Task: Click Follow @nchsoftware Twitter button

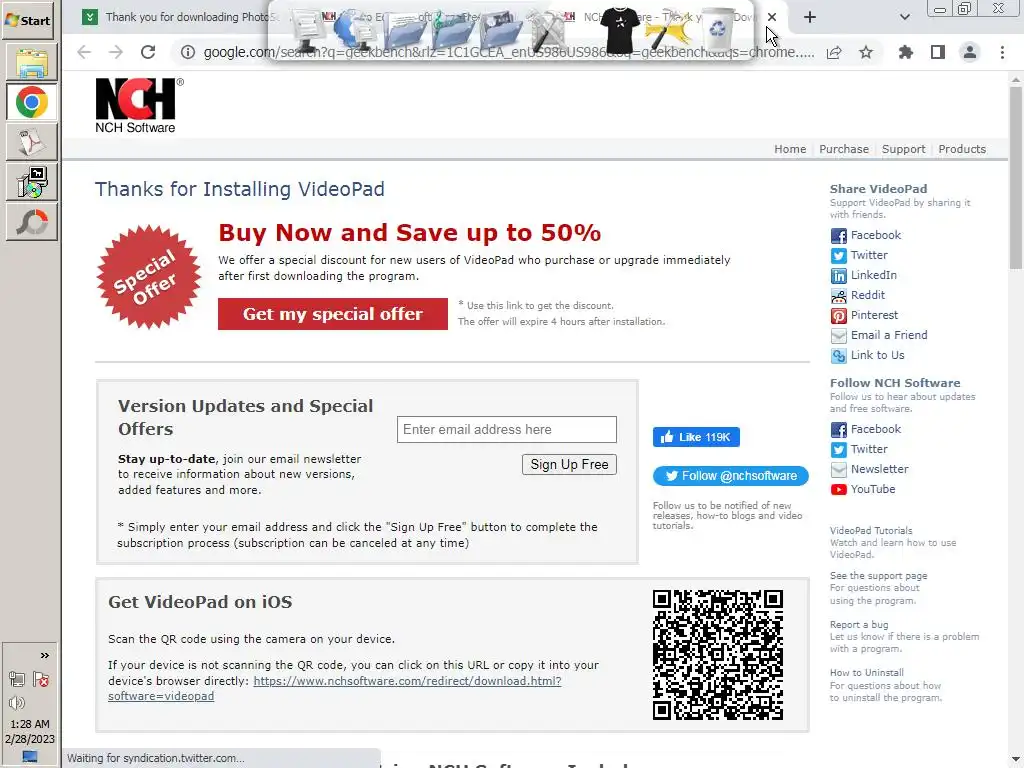Action: pyautogui.click(x=731, y=476)
